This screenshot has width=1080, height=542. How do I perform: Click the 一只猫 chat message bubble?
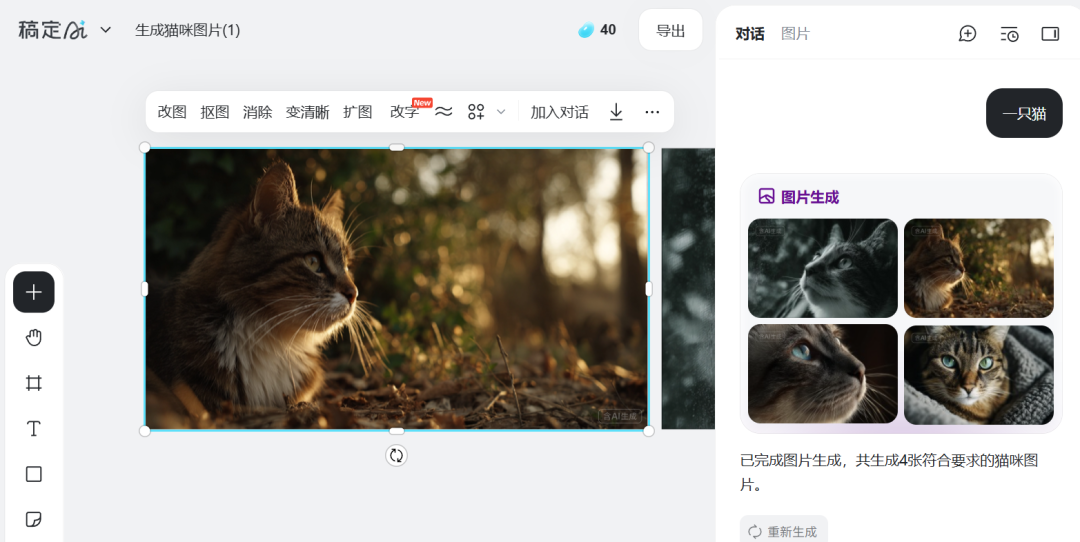1024,113
